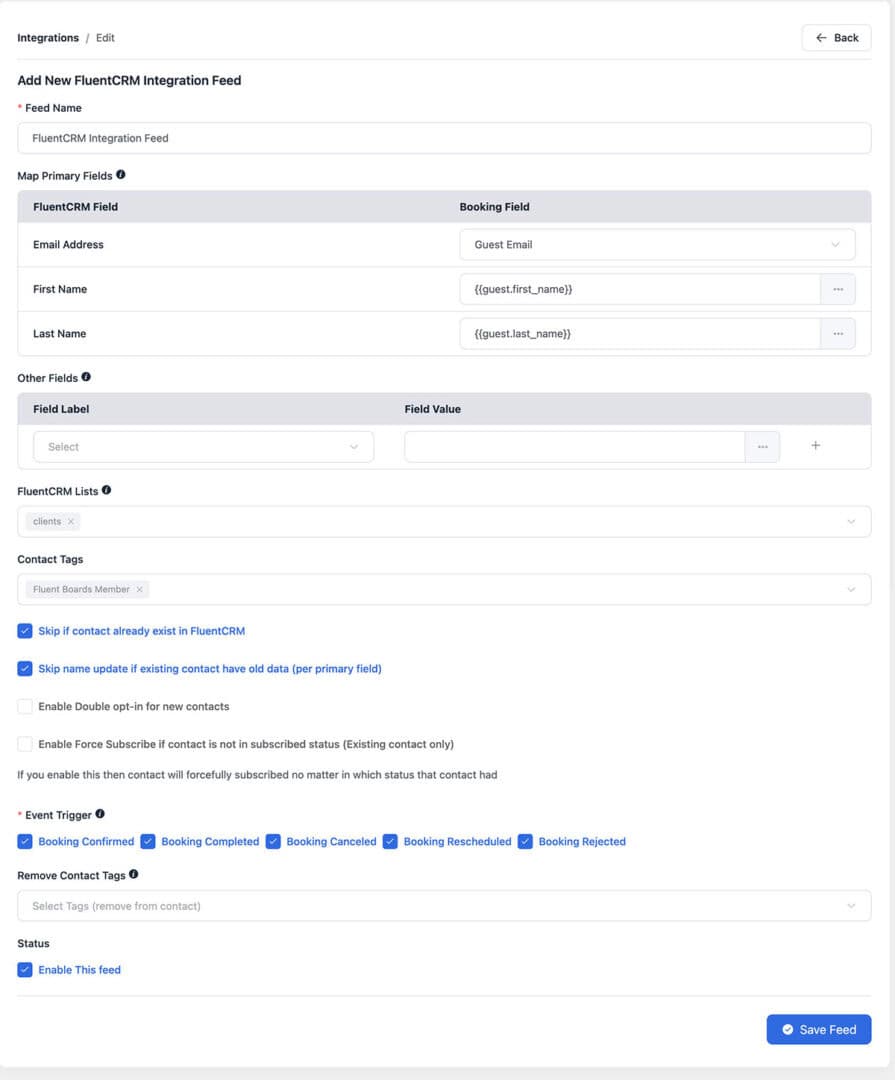
Task: Toggle Skip if contact already exist checkbox
Action: tap(25, 631)
